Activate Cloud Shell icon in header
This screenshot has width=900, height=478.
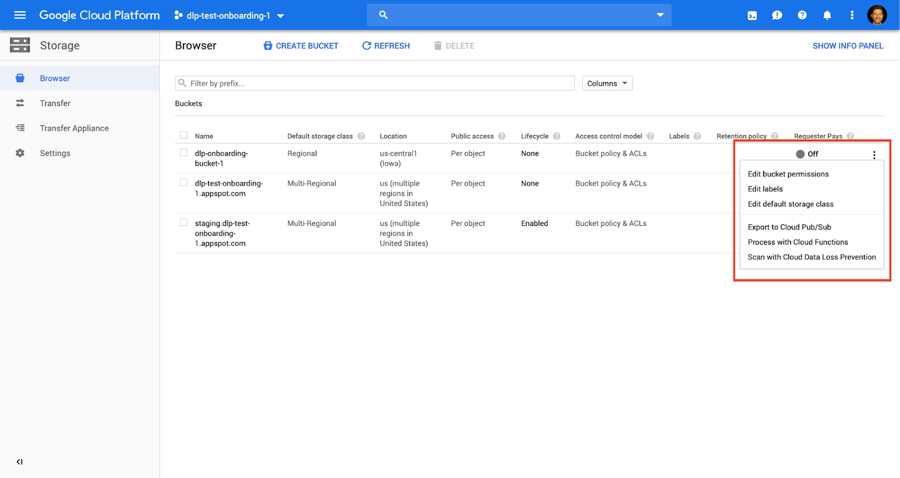pyautogui.click(x=752, y=15)
